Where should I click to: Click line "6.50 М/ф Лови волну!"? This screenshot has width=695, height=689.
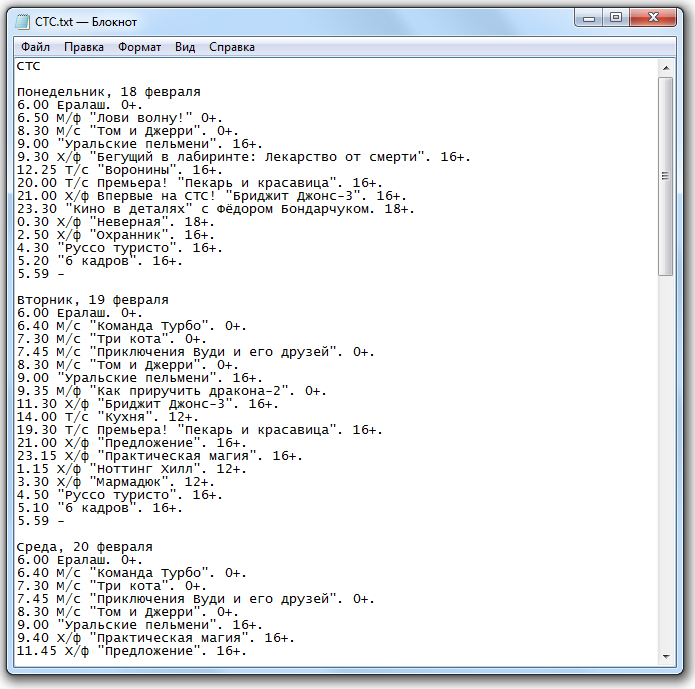tap(120, 118)
